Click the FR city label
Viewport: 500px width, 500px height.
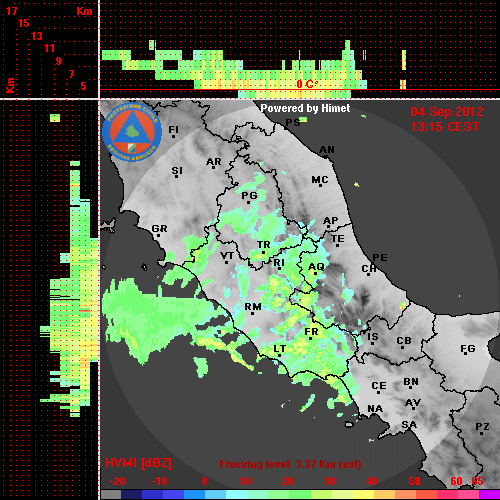point(311,332)
